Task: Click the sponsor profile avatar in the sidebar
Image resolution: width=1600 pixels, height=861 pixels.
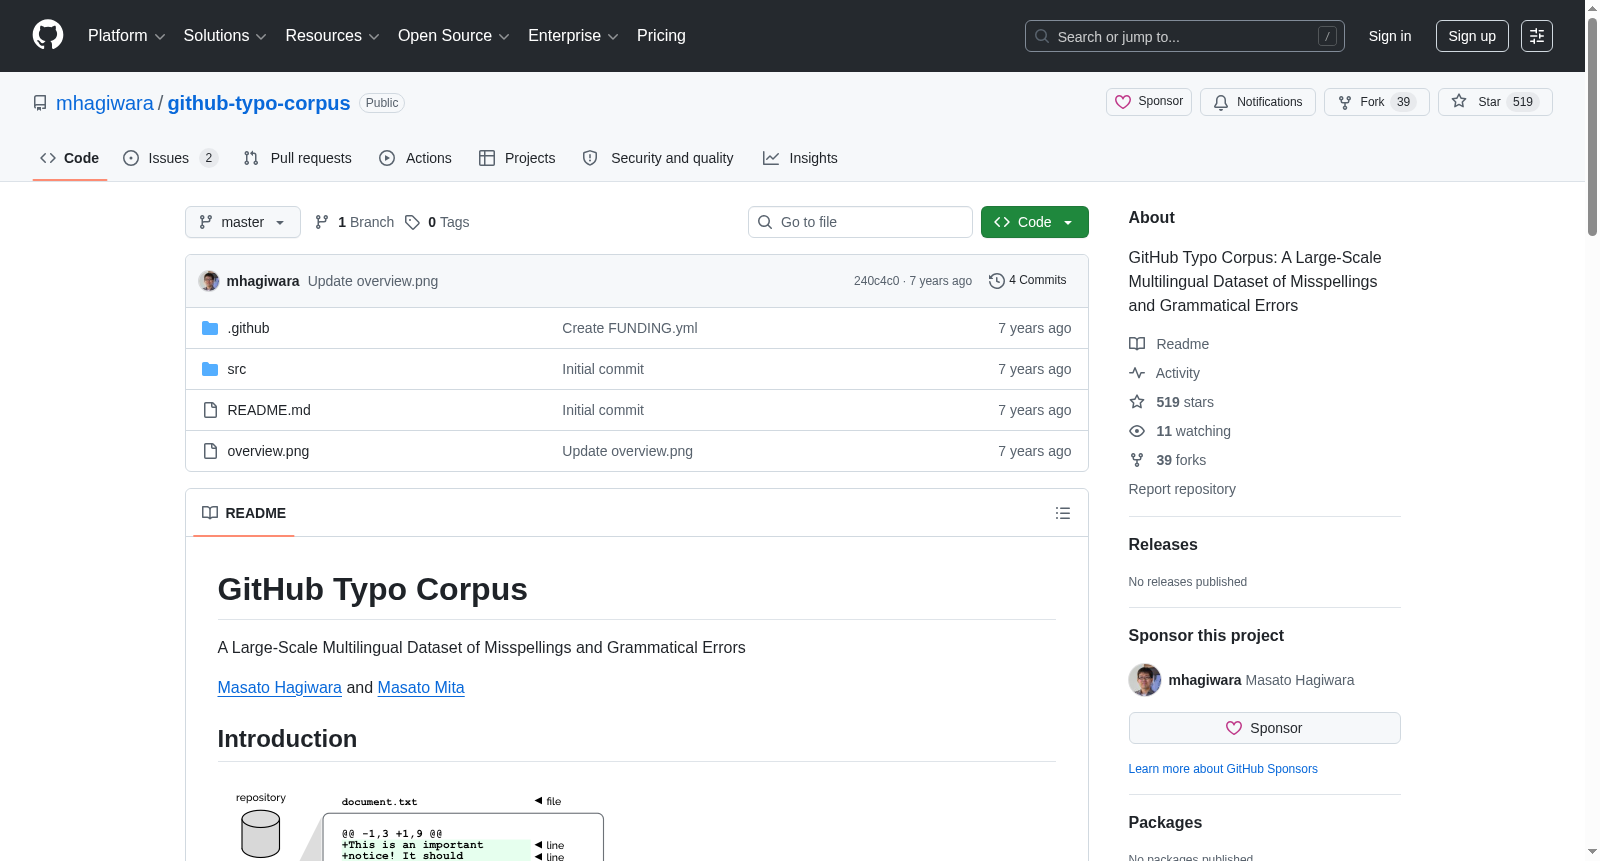Action: 1145,680
